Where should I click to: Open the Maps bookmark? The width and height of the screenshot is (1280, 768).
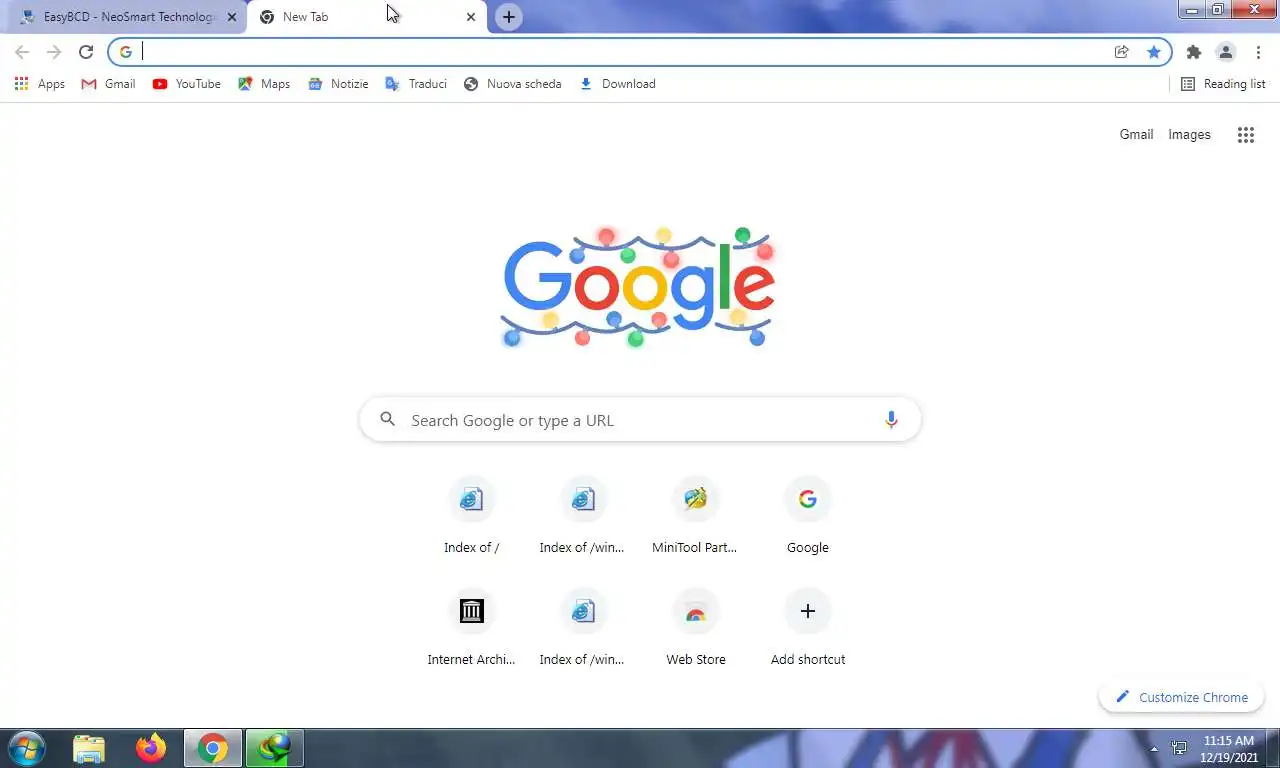264,84
